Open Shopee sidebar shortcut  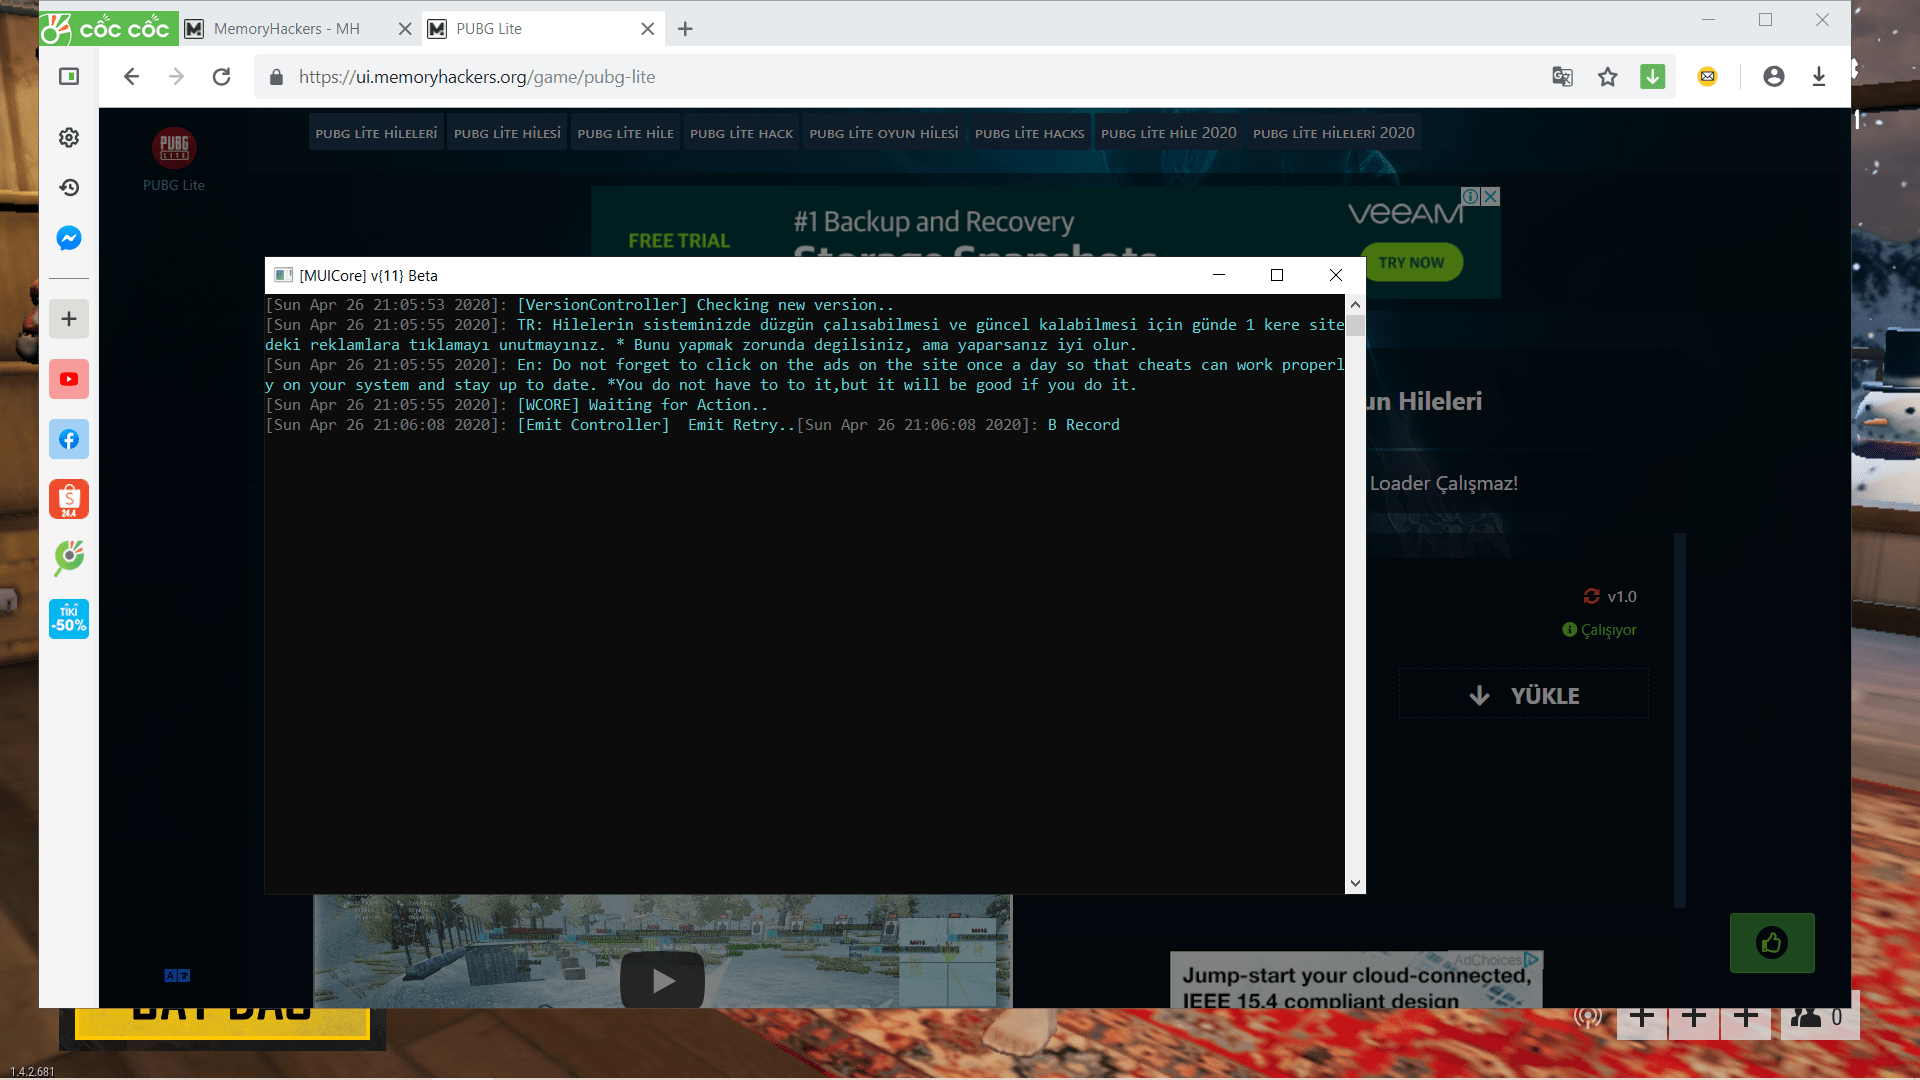click(x=69, y=499)
